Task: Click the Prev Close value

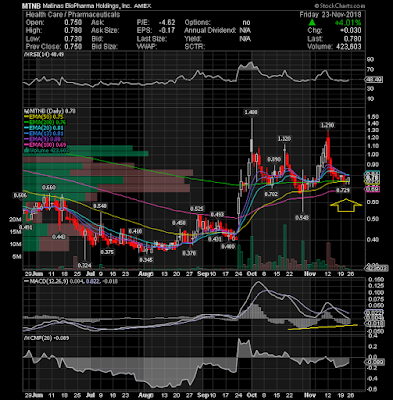Action: (x=73, y=47)
